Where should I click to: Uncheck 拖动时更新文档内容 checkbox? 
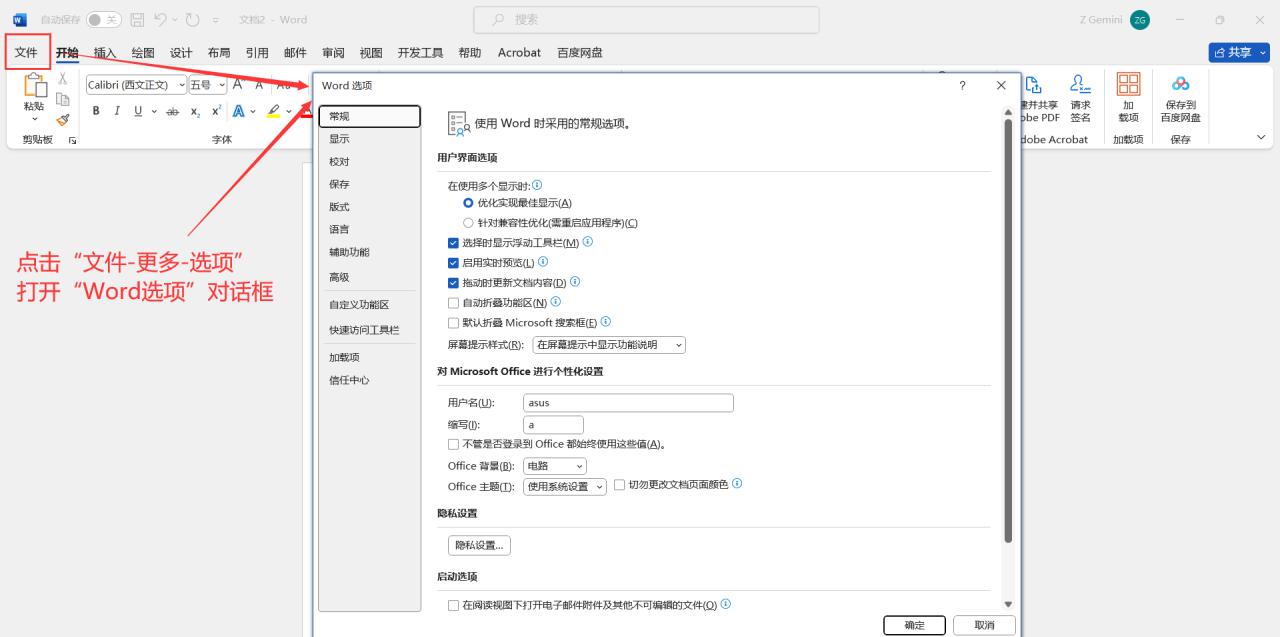click(453, 283)
